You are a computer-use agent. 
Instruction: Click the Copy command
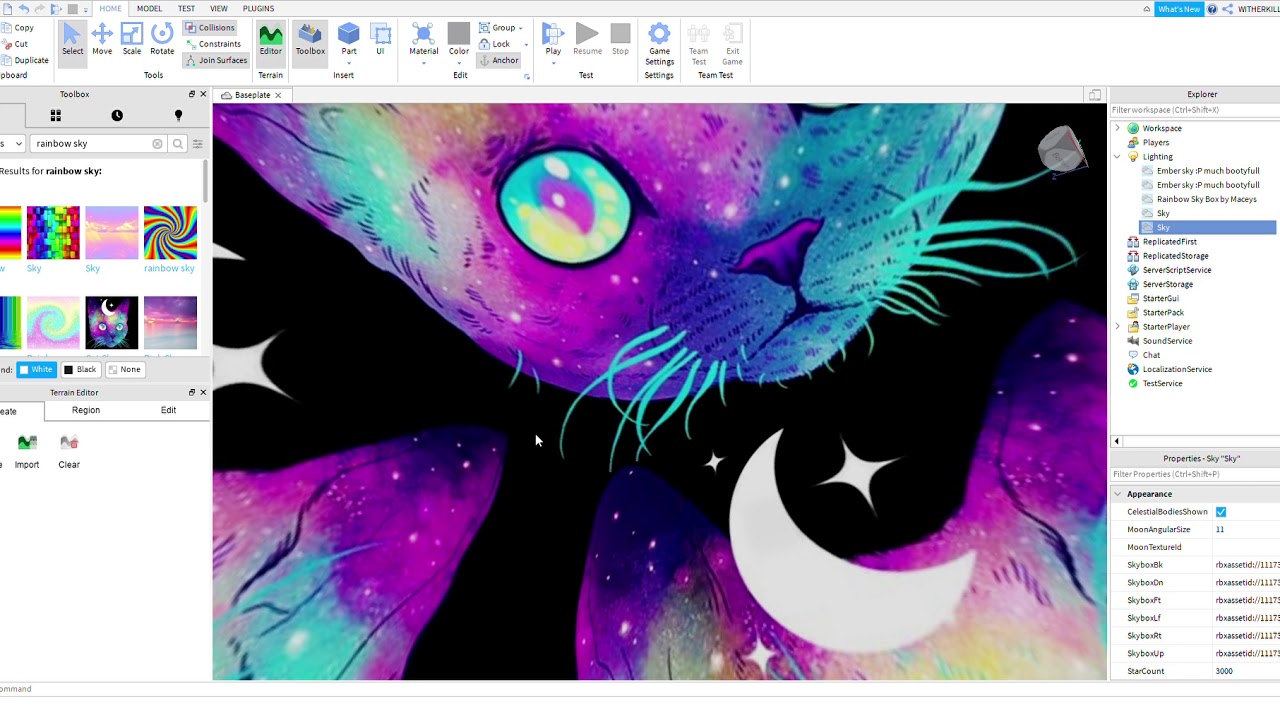click(x=17, y=28)
